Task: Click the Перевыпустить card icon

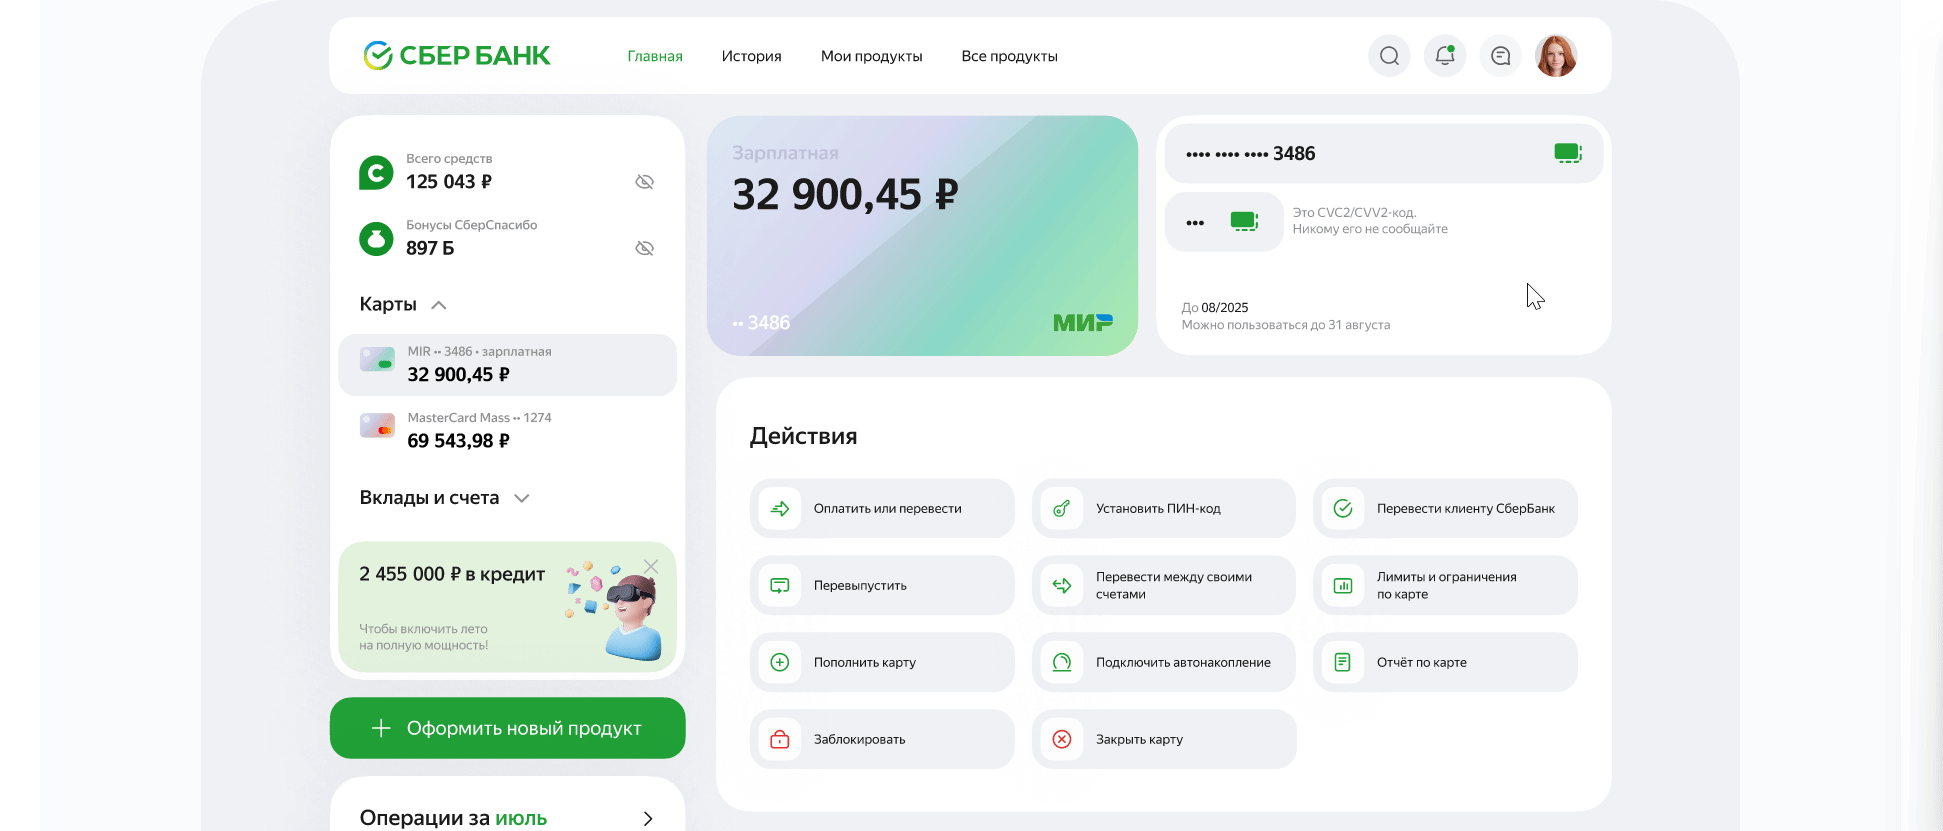Action: [x=780, y=585]
